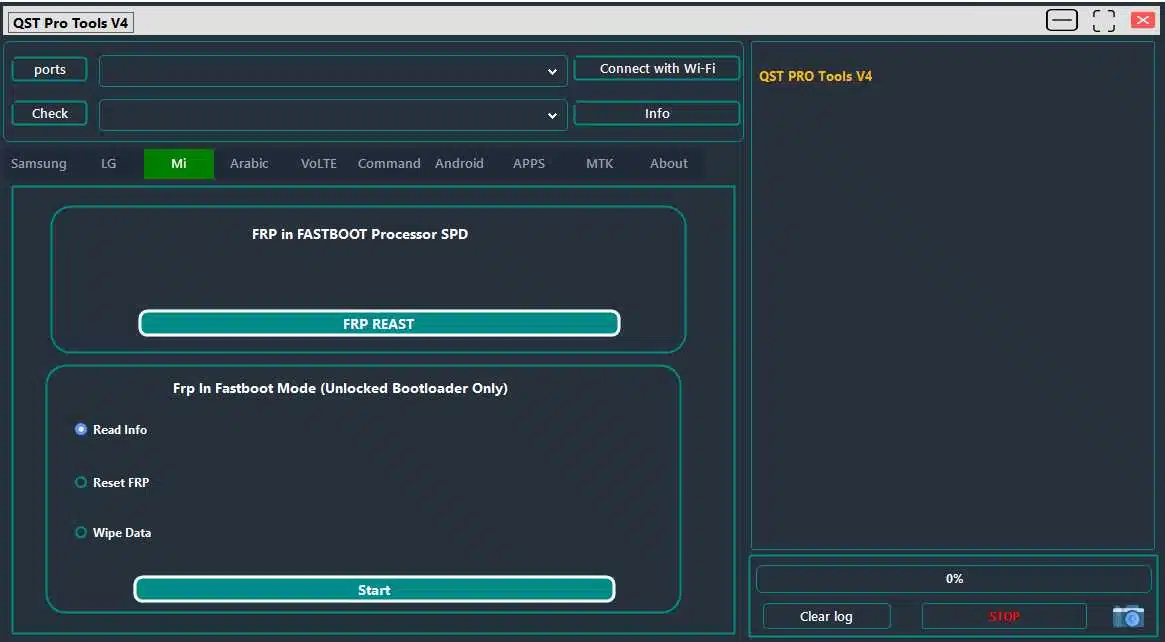Viewport: 1165px width, 642px height.
Task: Click the Check button
Action: point(50,114)
